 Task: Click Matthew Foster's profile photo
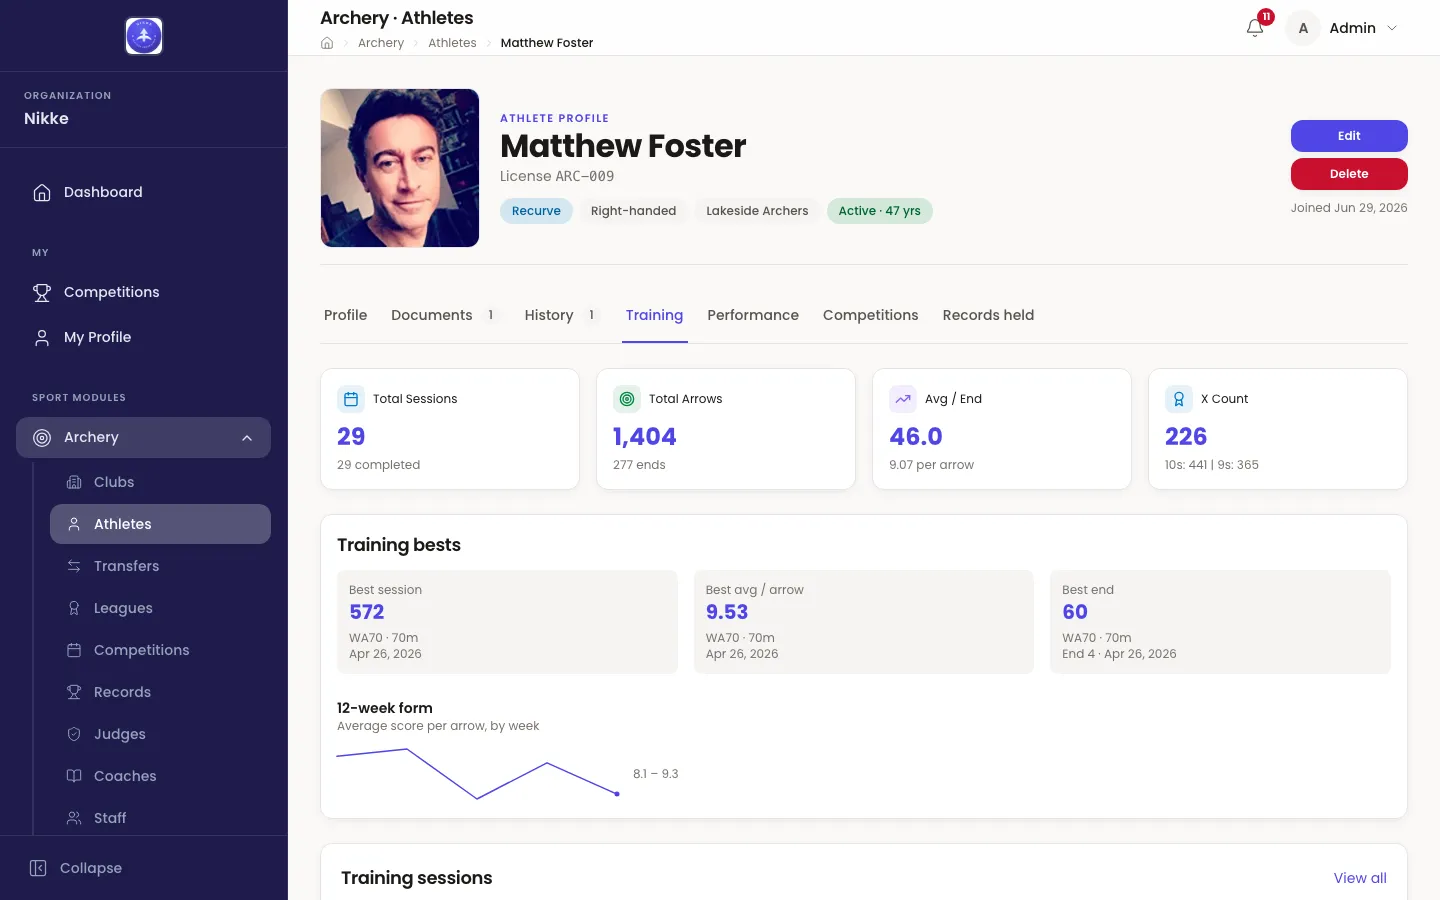click(x=400, y=168)
